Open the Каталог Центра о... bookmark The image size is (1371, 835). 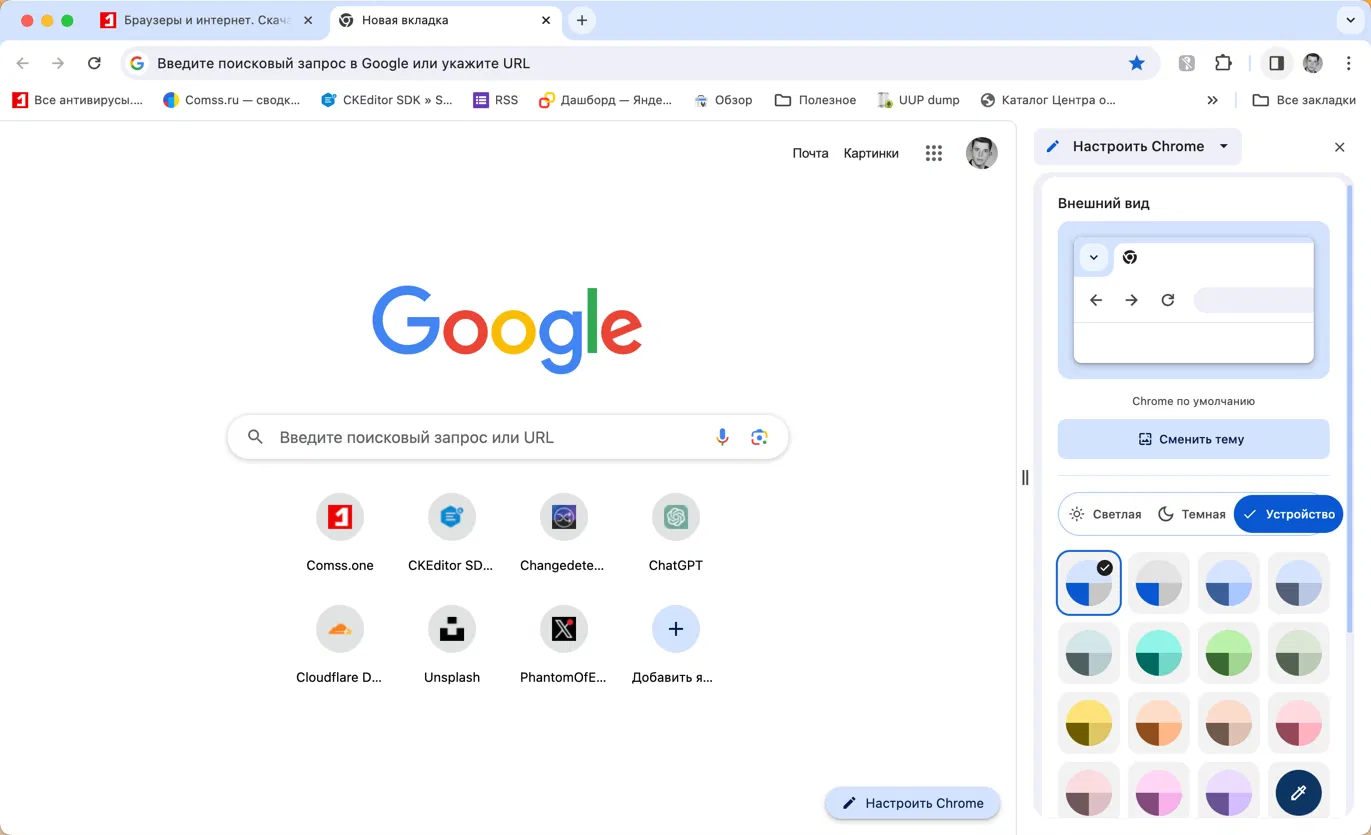click(x=1048, y=100)
